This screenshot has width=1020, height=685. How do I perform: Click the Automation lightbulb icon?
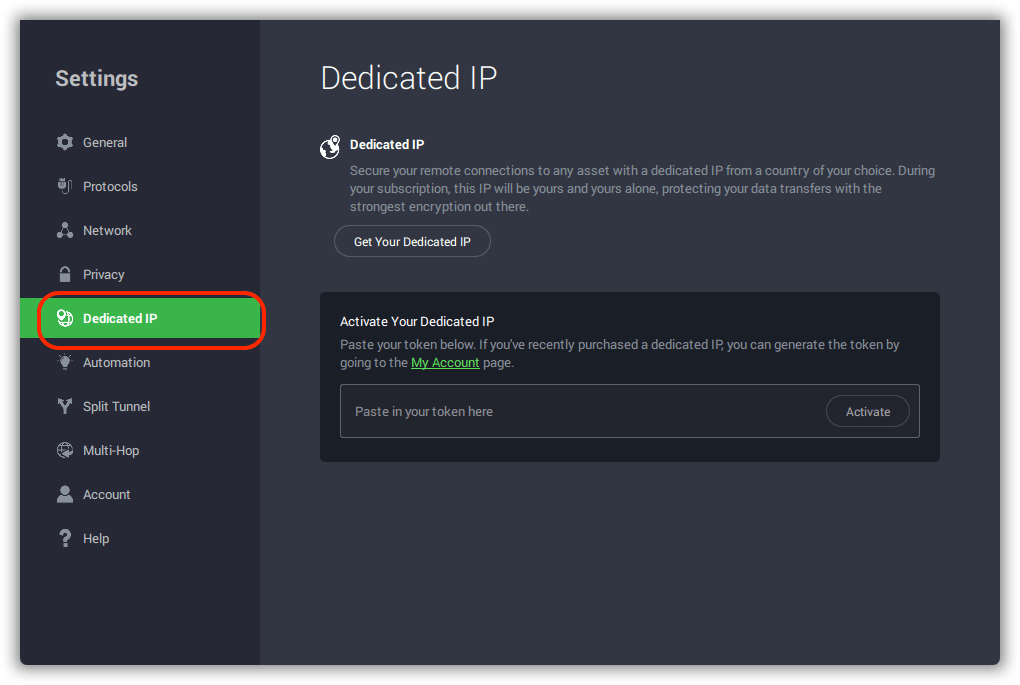click(x=64, y=362)
